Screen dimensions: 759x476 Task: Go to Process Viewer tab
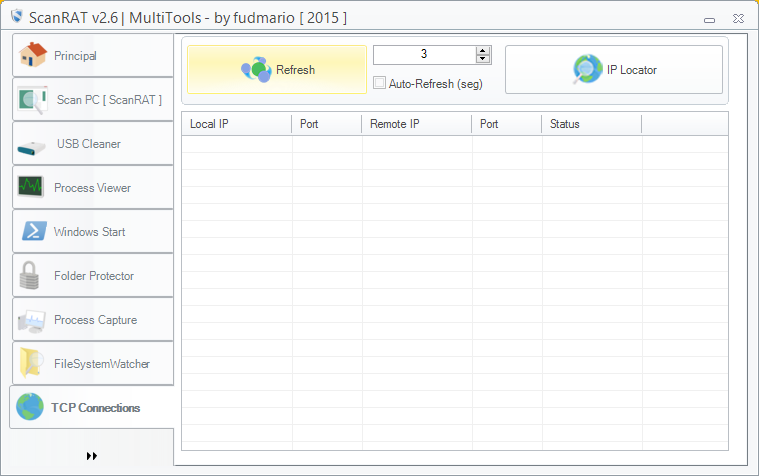92,188
